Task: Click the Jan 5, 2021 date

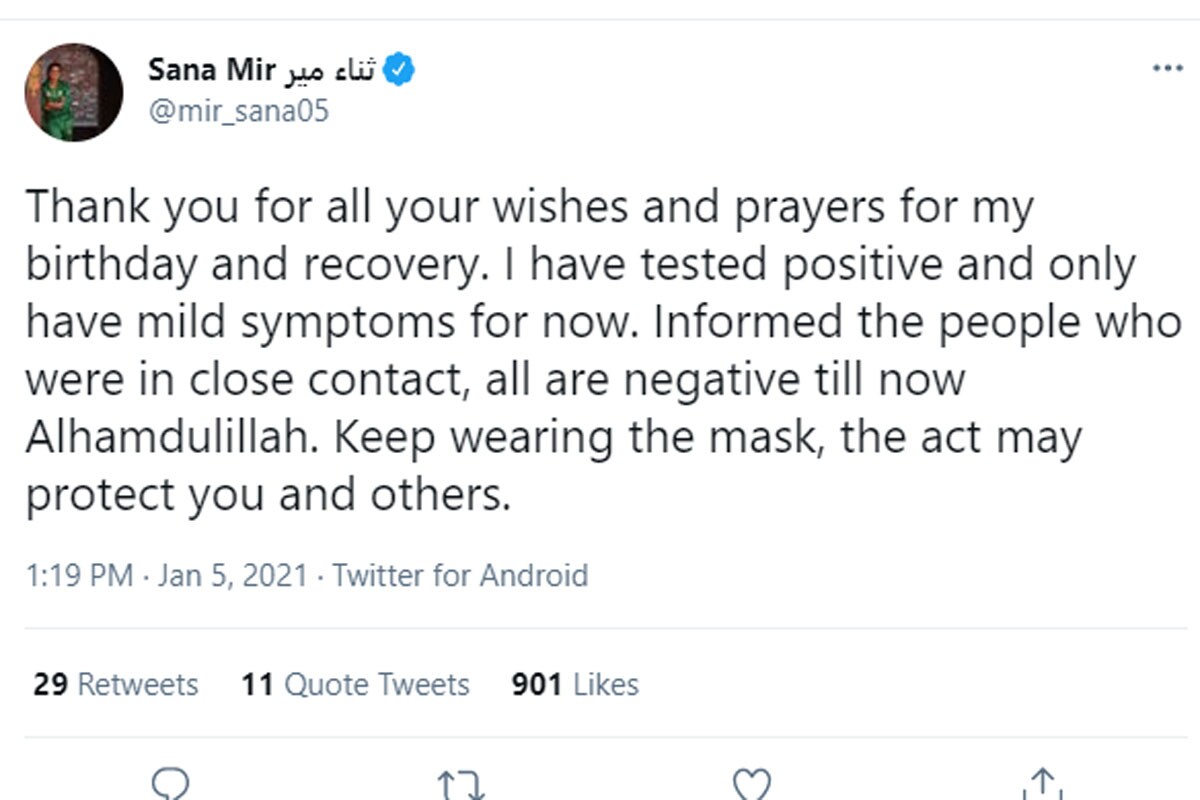Action: [232, 576]
